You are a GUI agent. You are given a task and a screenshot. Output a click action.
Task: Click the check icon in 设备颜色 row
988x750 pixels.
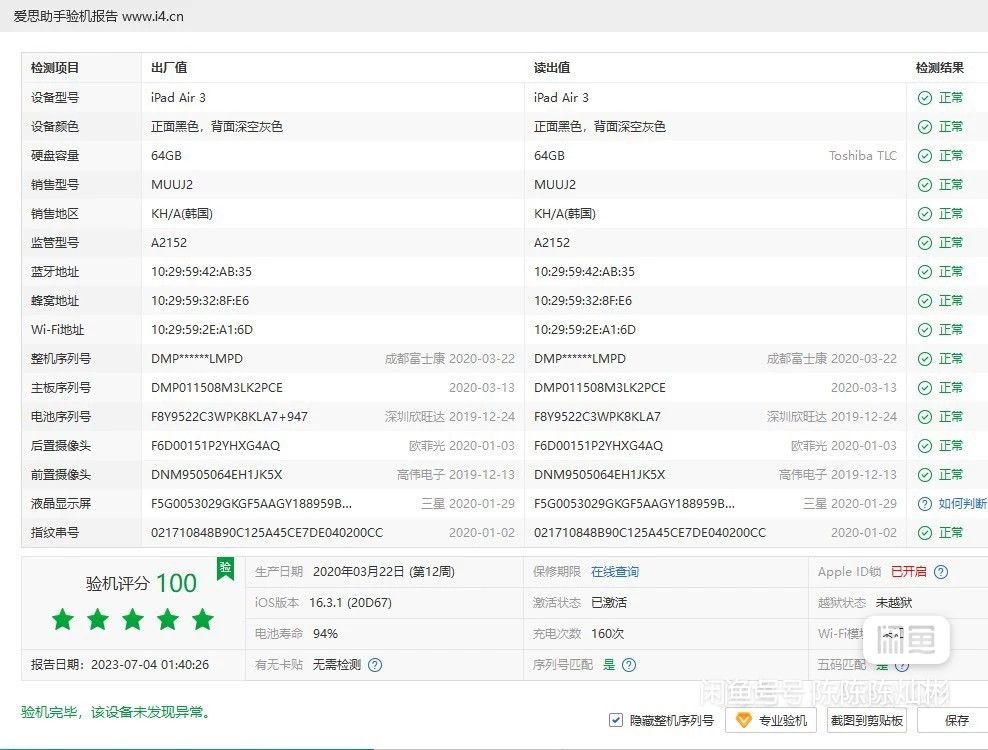point(924,127)
